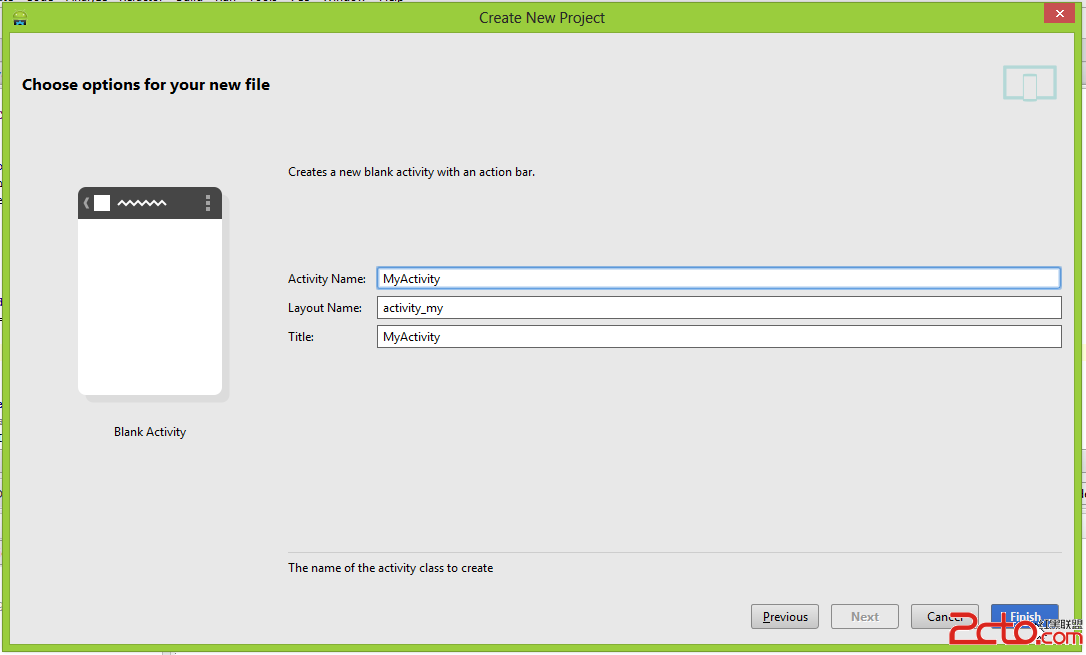Click the 'Creates a new blank activity' description
Viewport: 1086px width, 655px height.
(411, 172)
